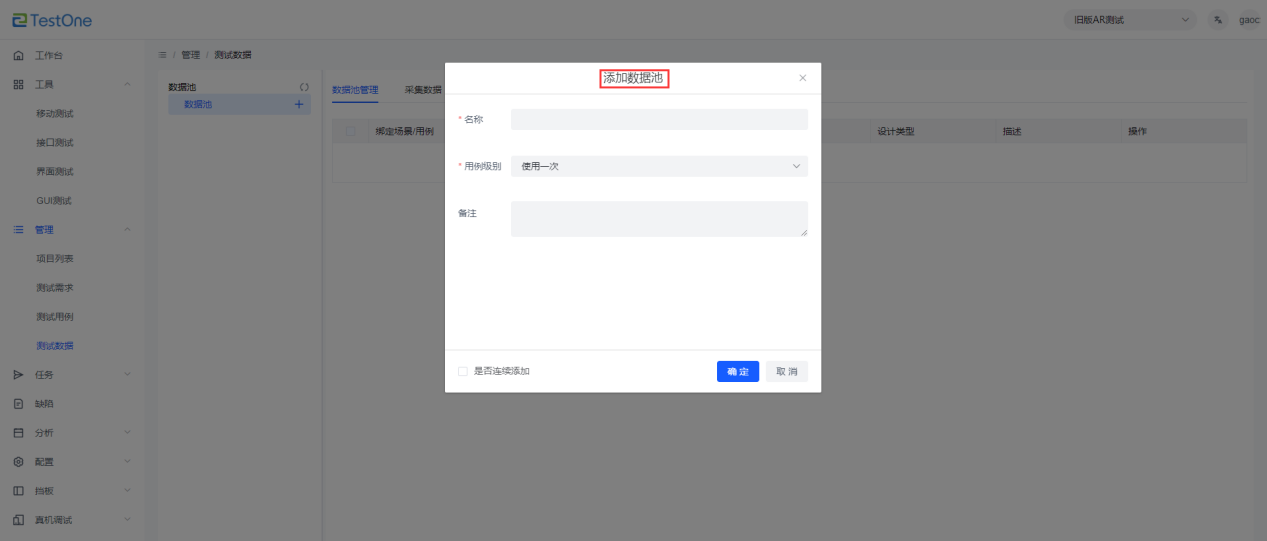Collapse the 工具 sidebar section
Image resolution: width=1267 pixels, height=541 pixels.
click(x=126, y=84)
